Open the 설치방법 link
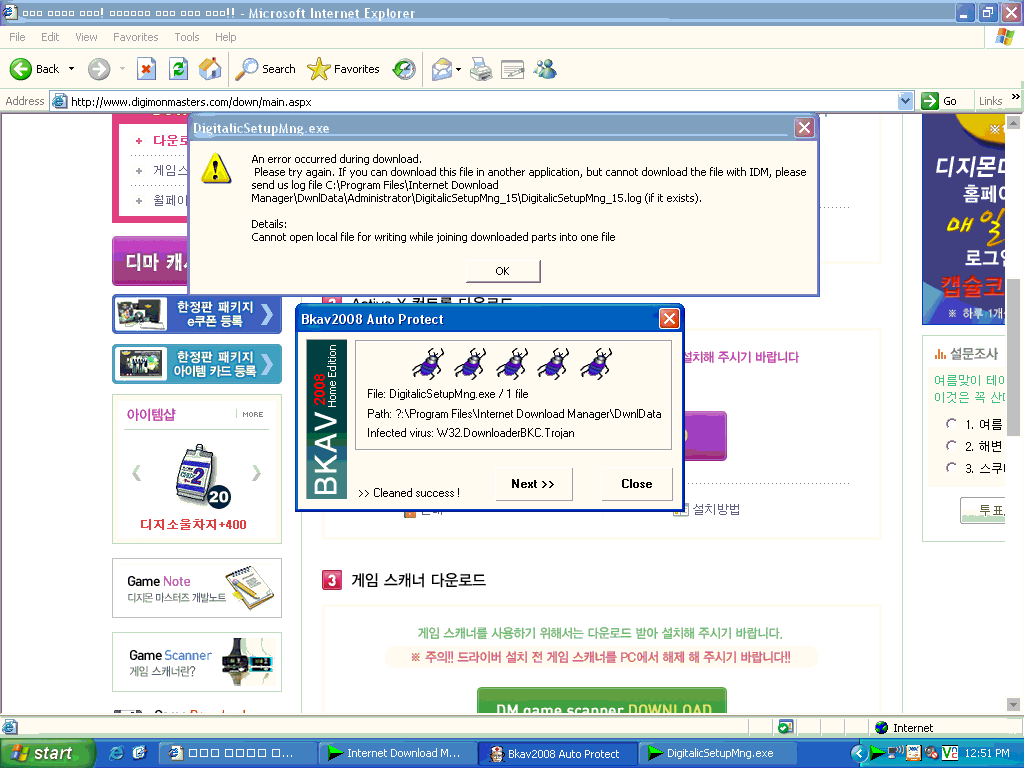 pos(716,509)
